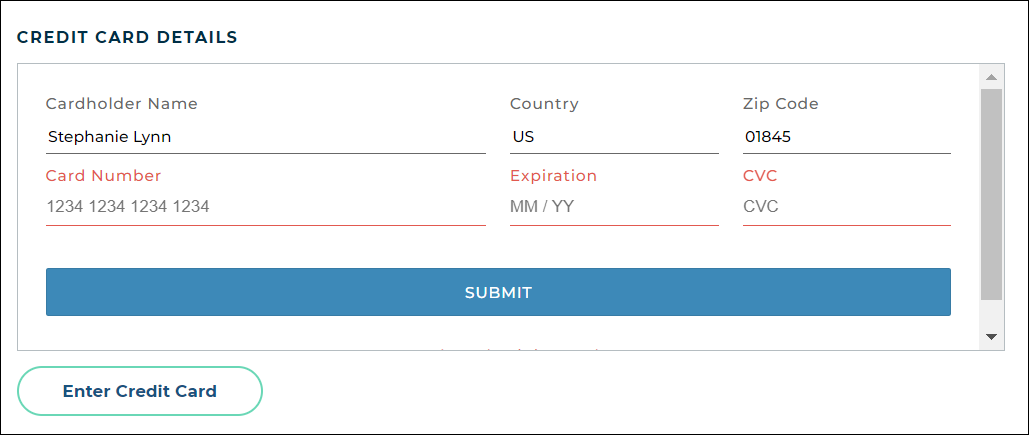This screenshot has width=1029, height=435.
Task: Click blank form area directly above SUBMIT
Action: click(498, 248)
